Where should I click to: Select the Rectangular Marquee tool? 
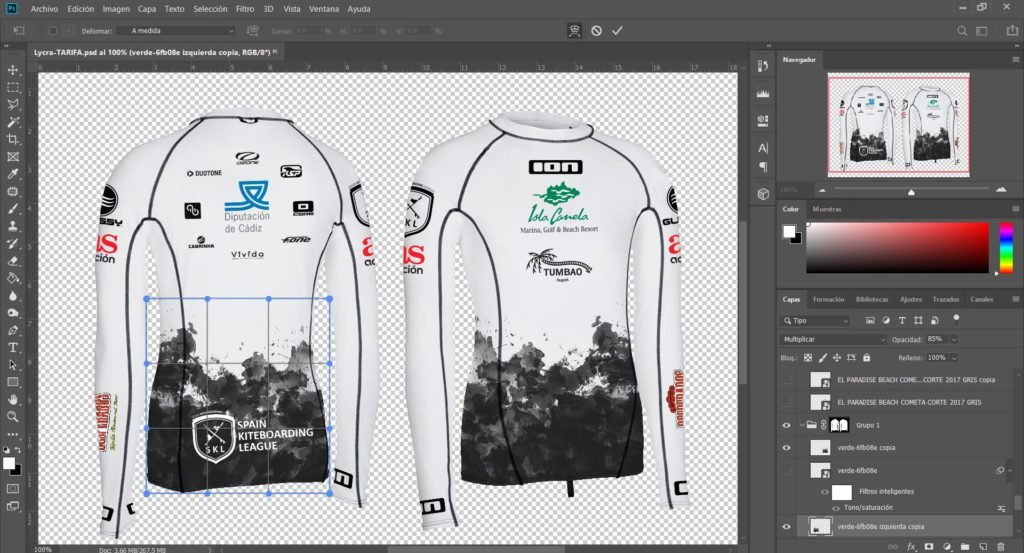(12, 87)
